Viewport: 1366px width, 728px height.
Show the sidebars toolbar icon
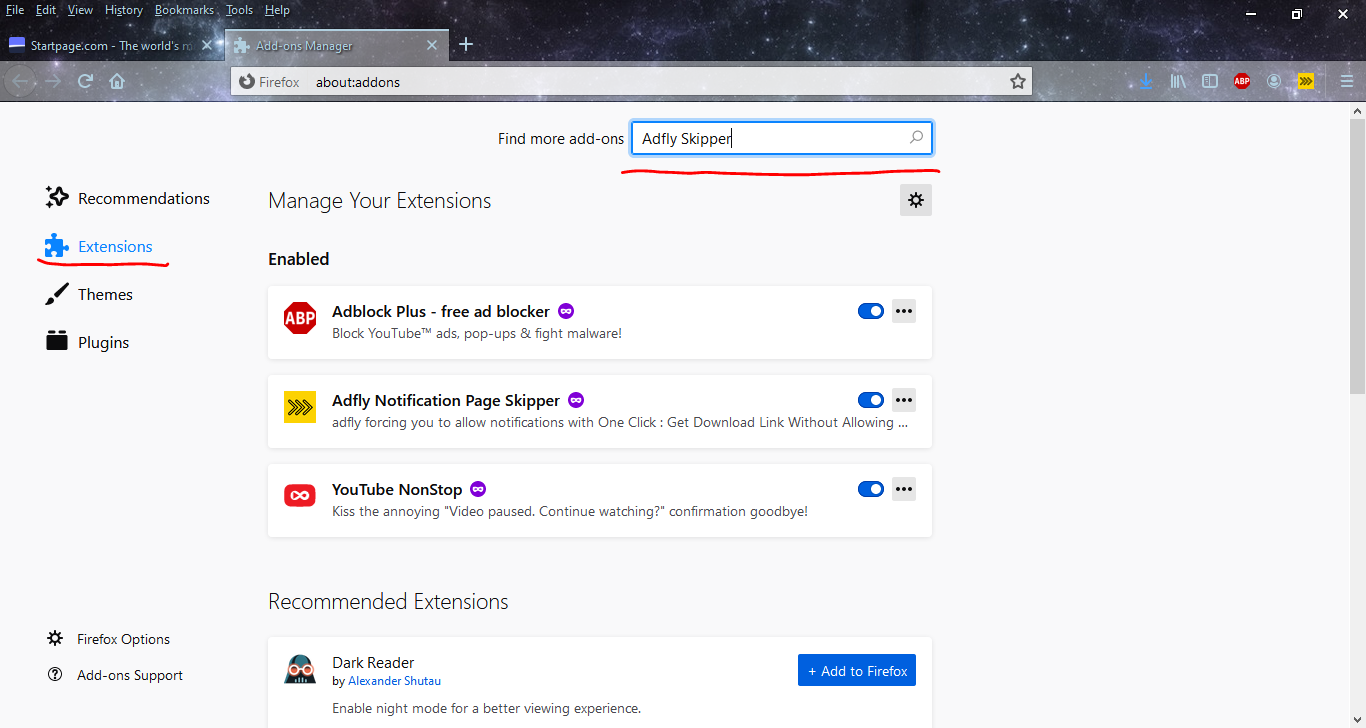tap(1210, 81)
